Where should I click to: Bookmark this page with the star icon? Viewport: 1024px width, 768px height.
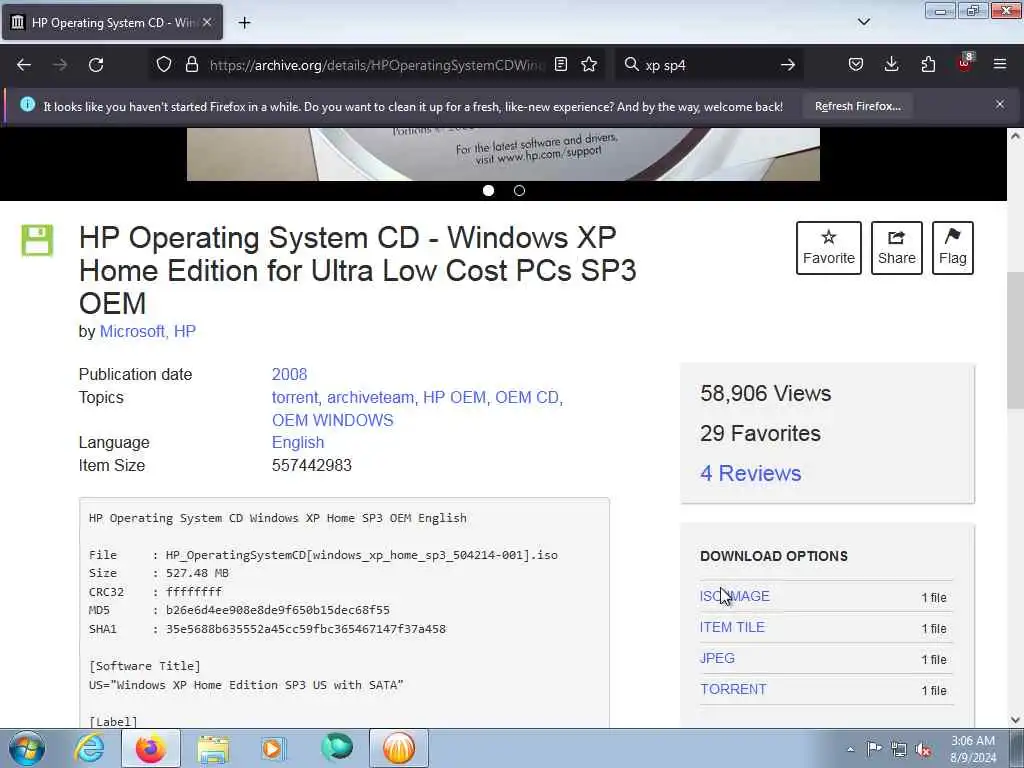pyautogui.click(x=589, y=65)
